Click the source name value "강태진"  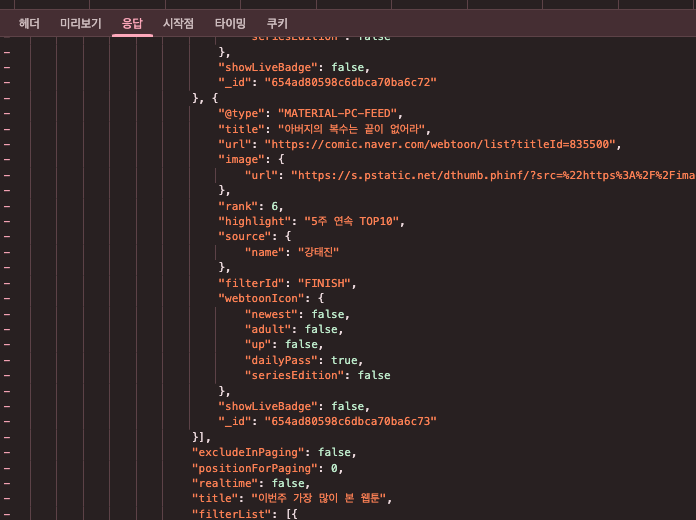pos(318,252)
